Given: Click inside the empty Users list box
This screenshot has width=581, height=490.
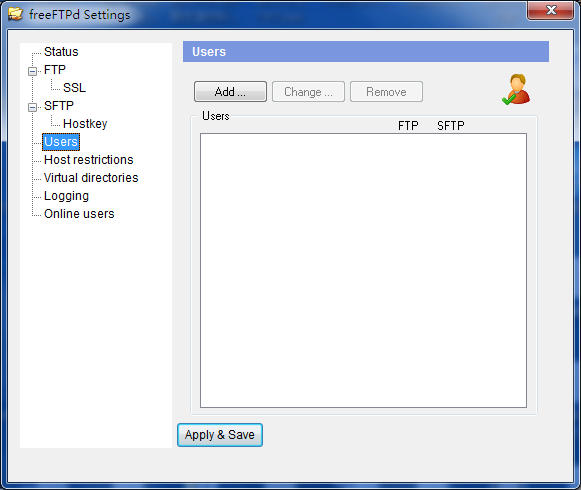Looking at the screenshot, I should click(x=363, y=270).
